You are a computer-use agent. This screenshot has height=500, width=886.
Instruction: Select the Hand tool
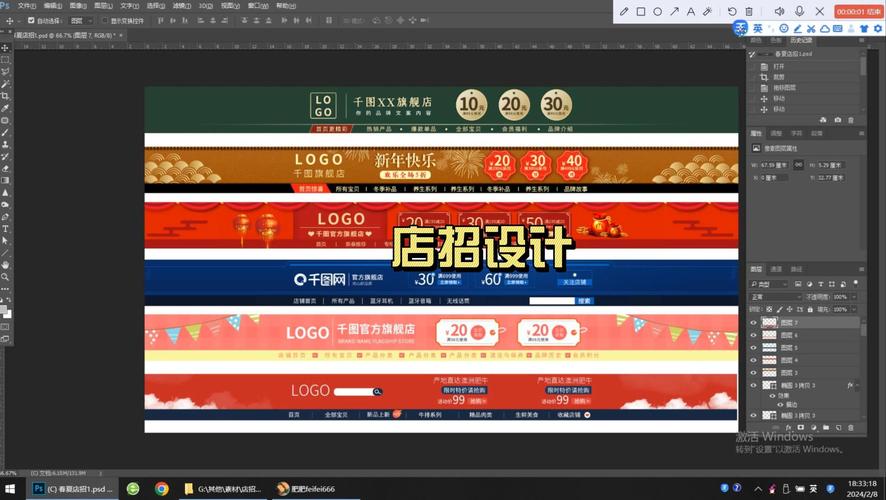point(5,264)
